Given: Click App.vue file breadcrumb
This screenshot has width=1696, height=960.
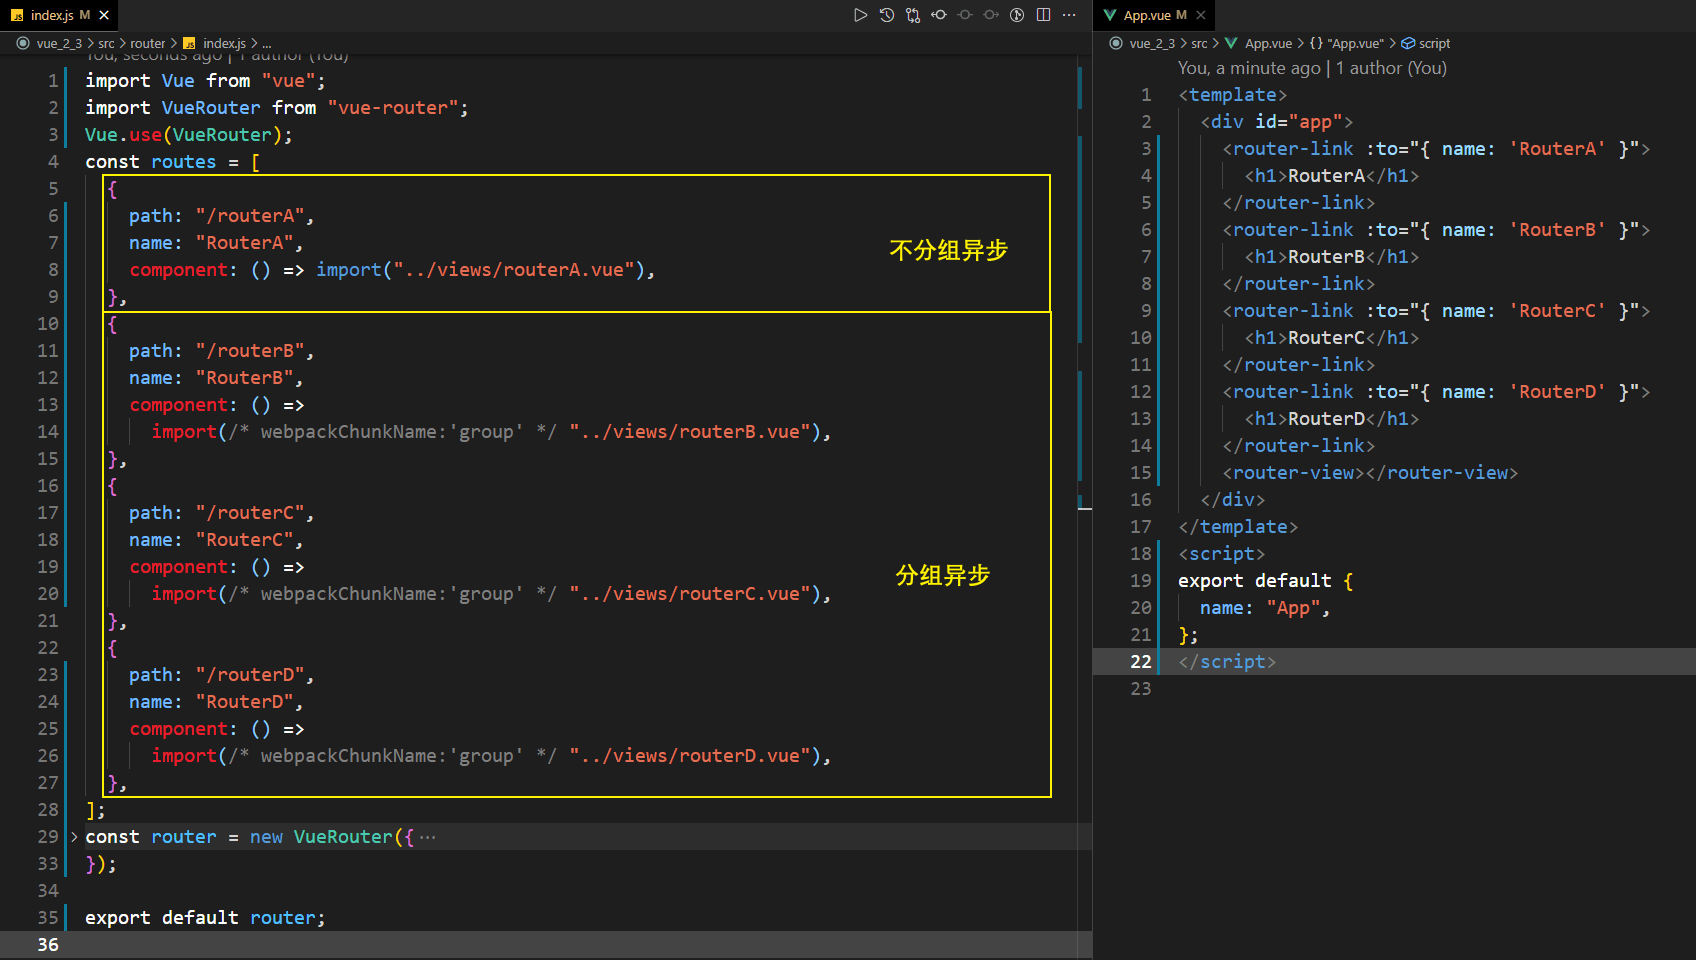Looking at the screenshot, I should 1268,43.
